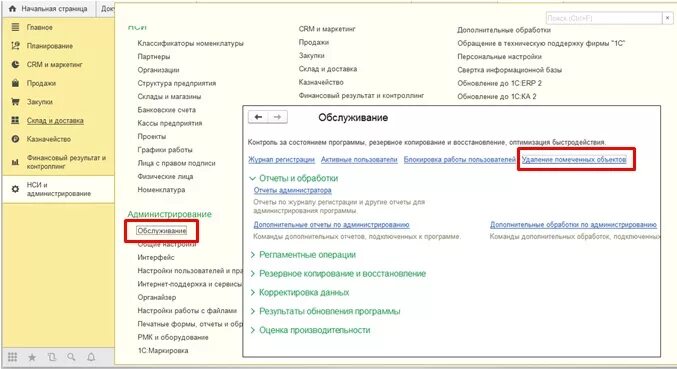Open Физические лица item
Screen dimensions: 677x369
click(165, 177)
